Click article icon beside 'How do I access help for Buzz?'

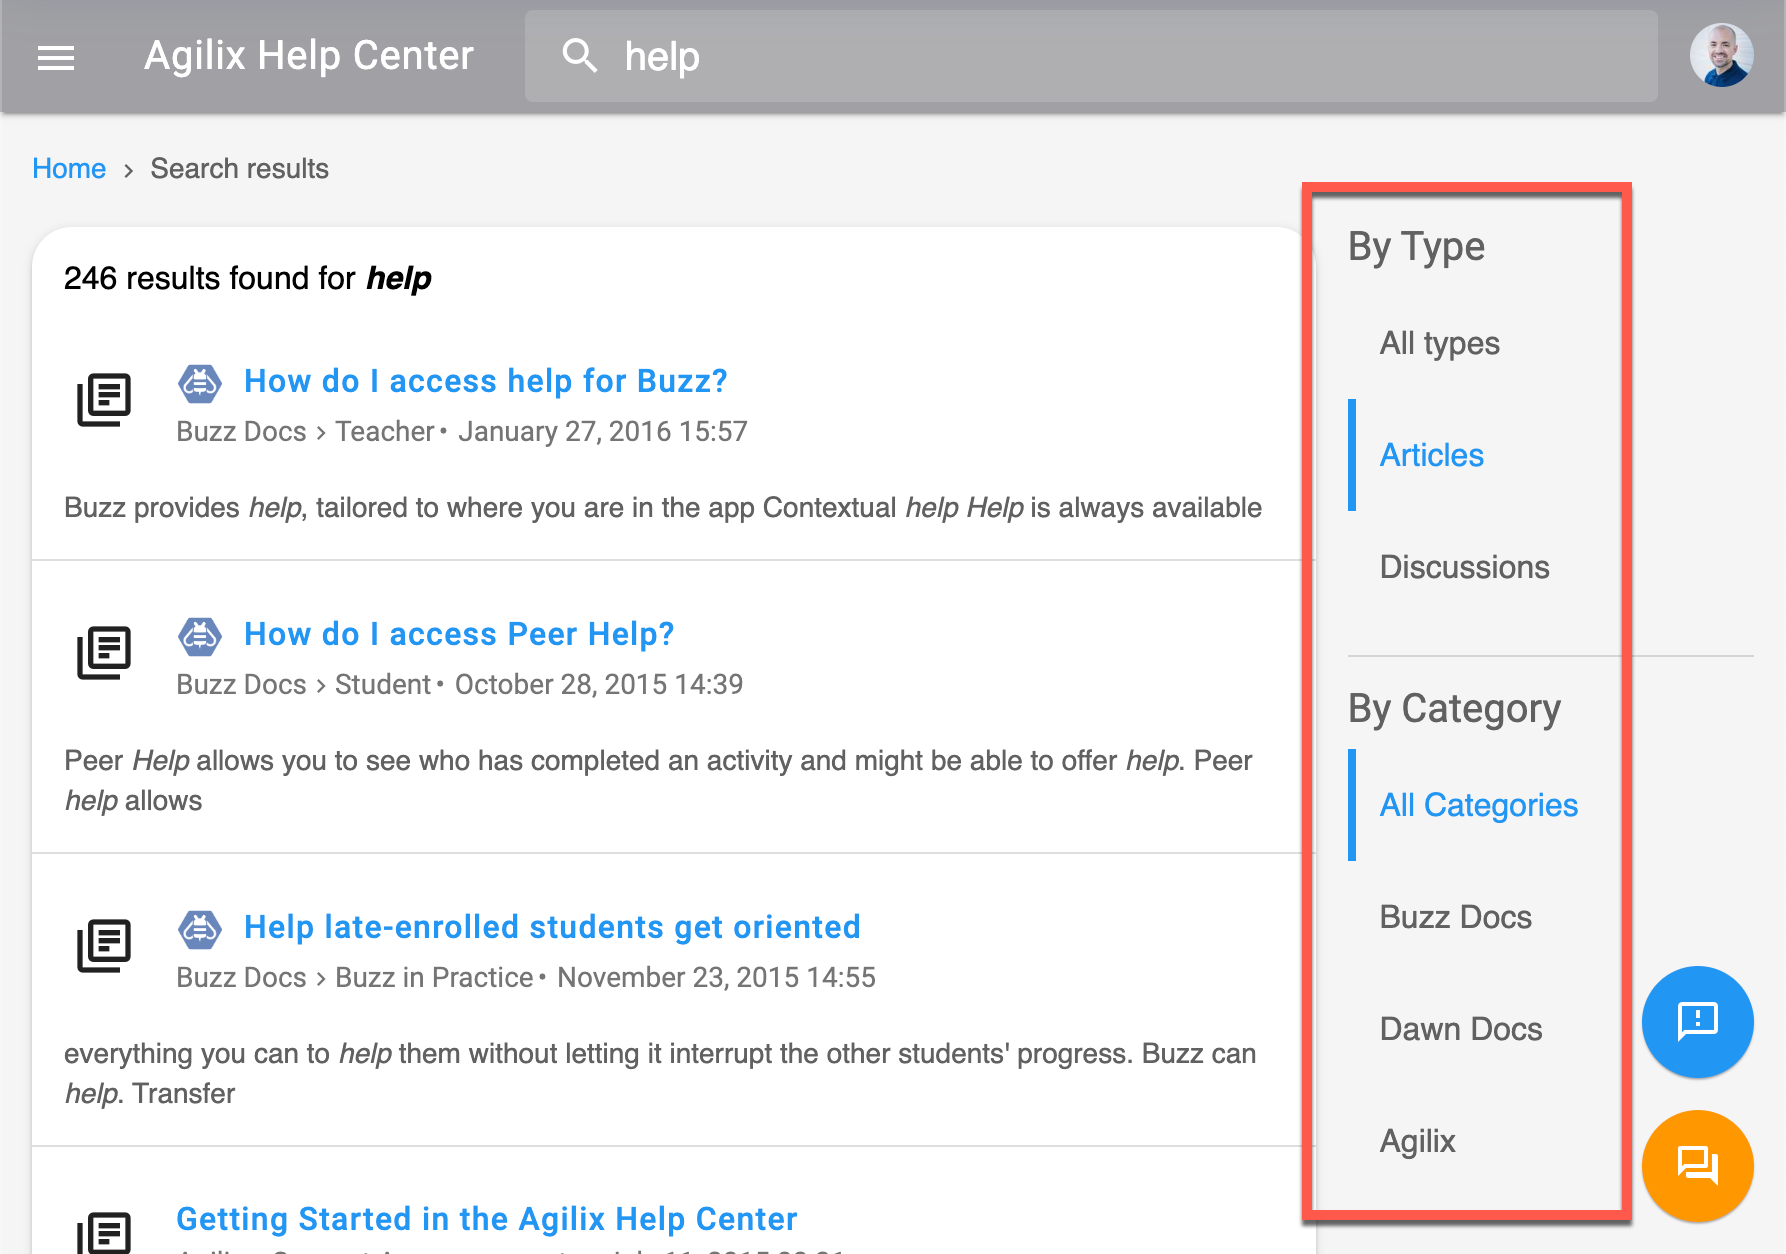104,399
